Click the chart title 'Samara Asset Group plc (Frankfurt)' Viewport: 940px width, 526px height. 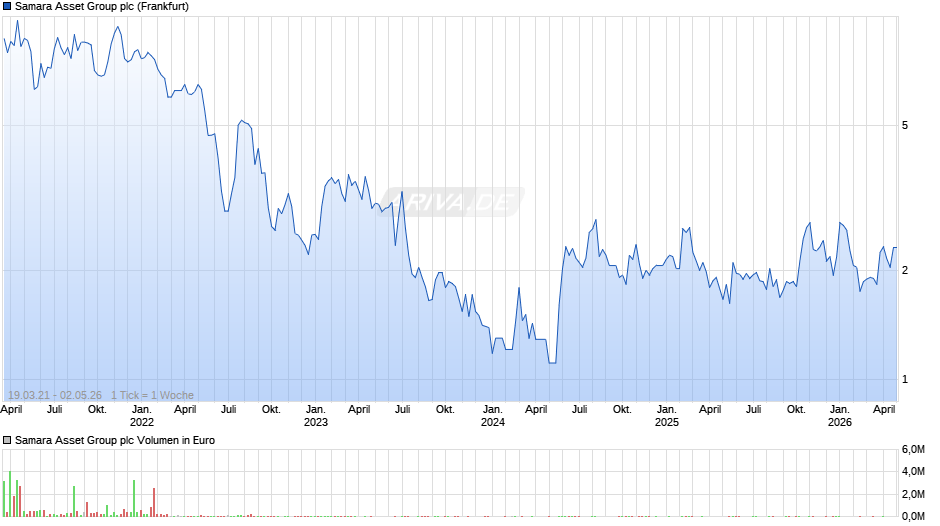coord(102,7)
